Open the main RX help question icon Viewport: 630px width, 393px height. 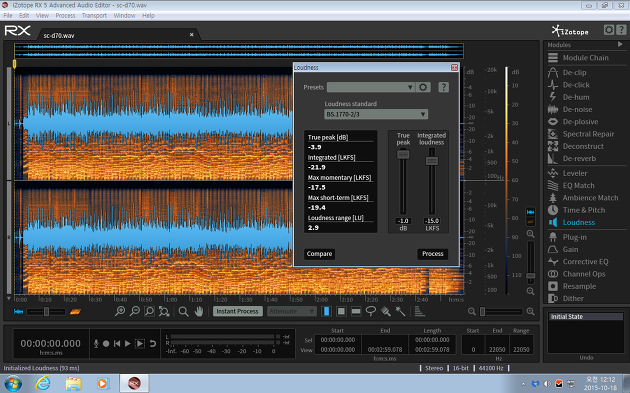click(x=621, y=30)
